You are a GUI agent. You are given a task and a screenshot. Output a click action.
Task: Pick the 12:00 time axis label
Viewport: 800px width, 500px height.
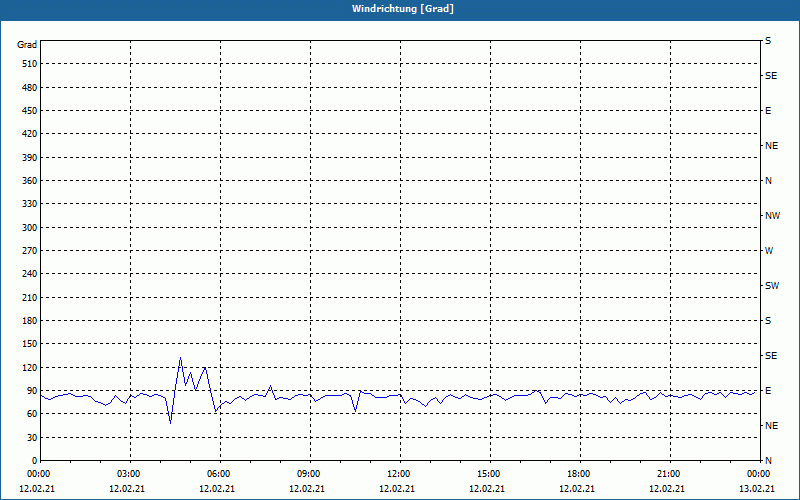[x=398, y=473]
